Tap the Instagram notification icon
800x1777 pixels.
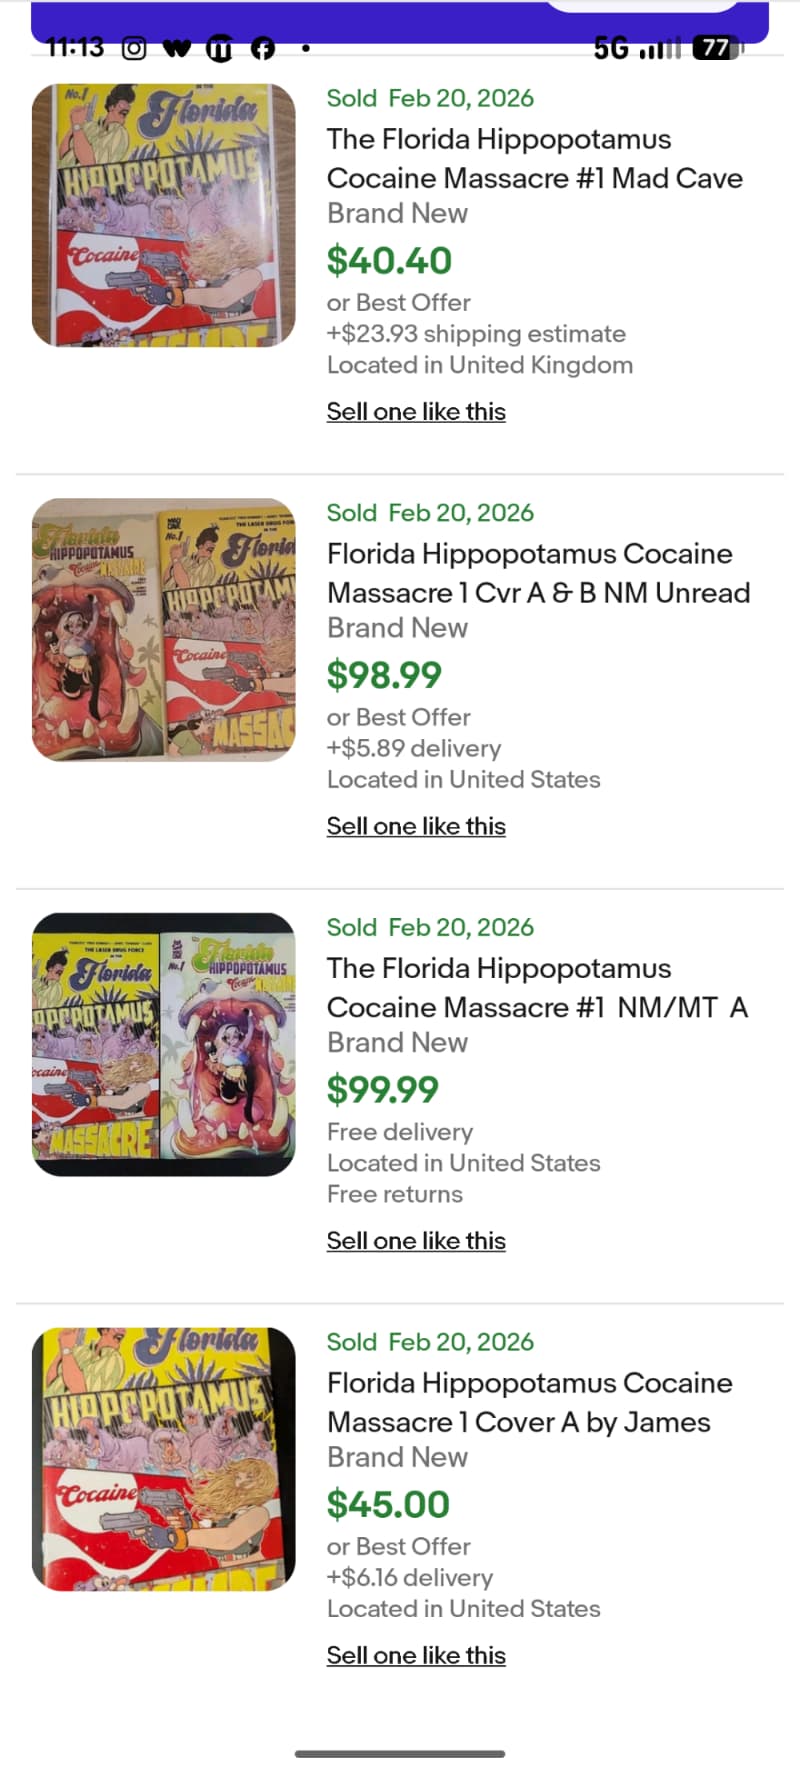(x=134, y=48)
